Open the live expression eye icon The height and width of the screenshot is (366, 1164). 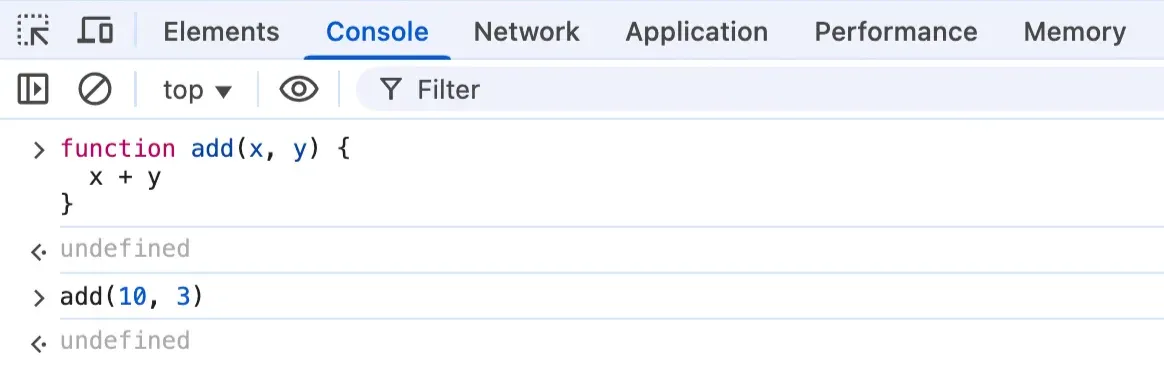tap(298, 89)
